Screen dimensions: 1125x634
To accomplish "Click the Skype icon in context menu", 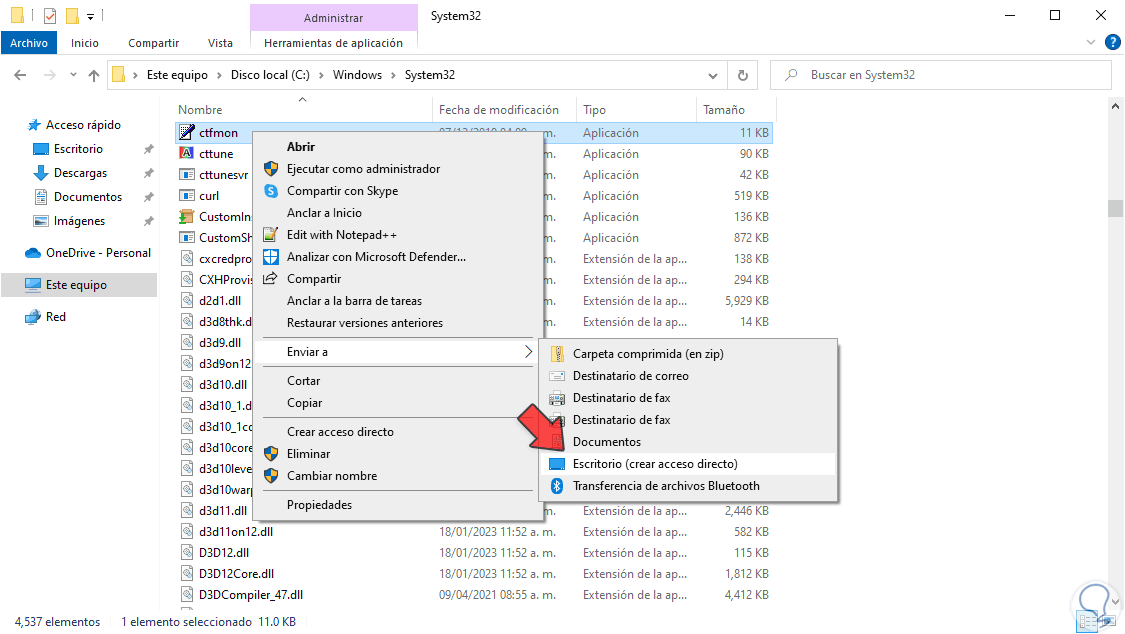I will [x=270, y=191].
